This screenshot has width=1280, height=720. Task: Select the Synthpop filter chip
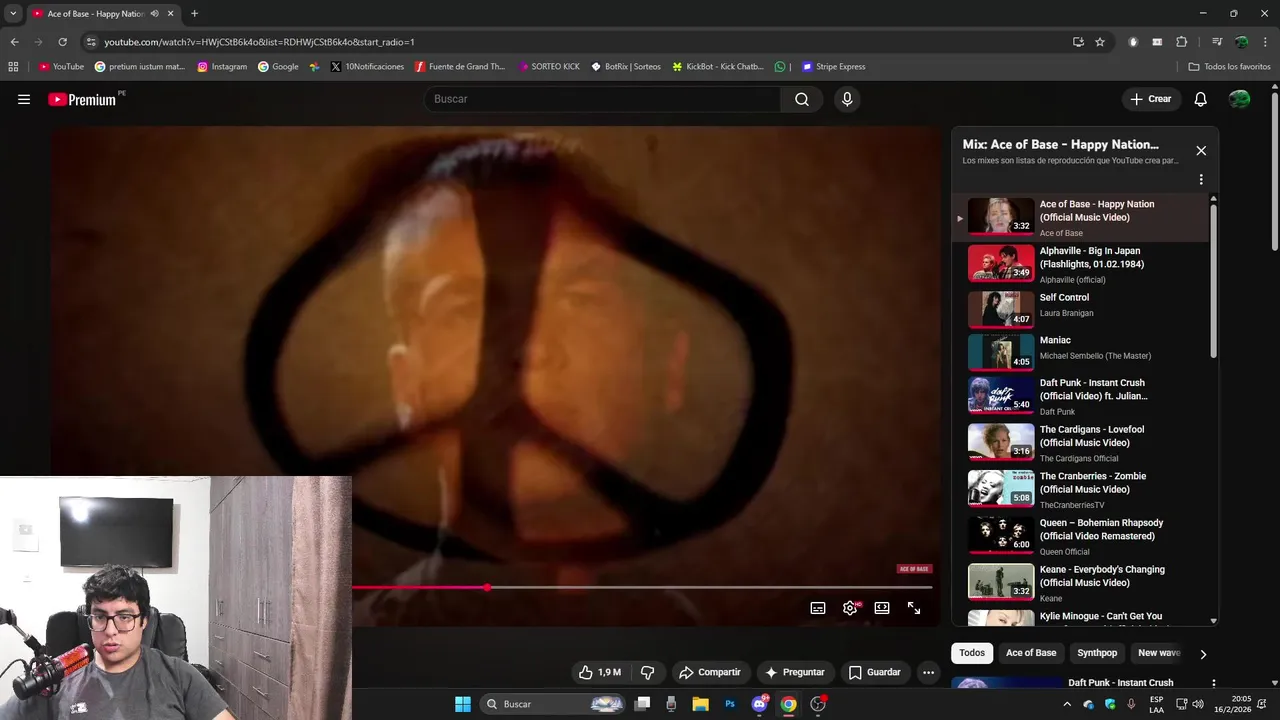point(1097,653)
